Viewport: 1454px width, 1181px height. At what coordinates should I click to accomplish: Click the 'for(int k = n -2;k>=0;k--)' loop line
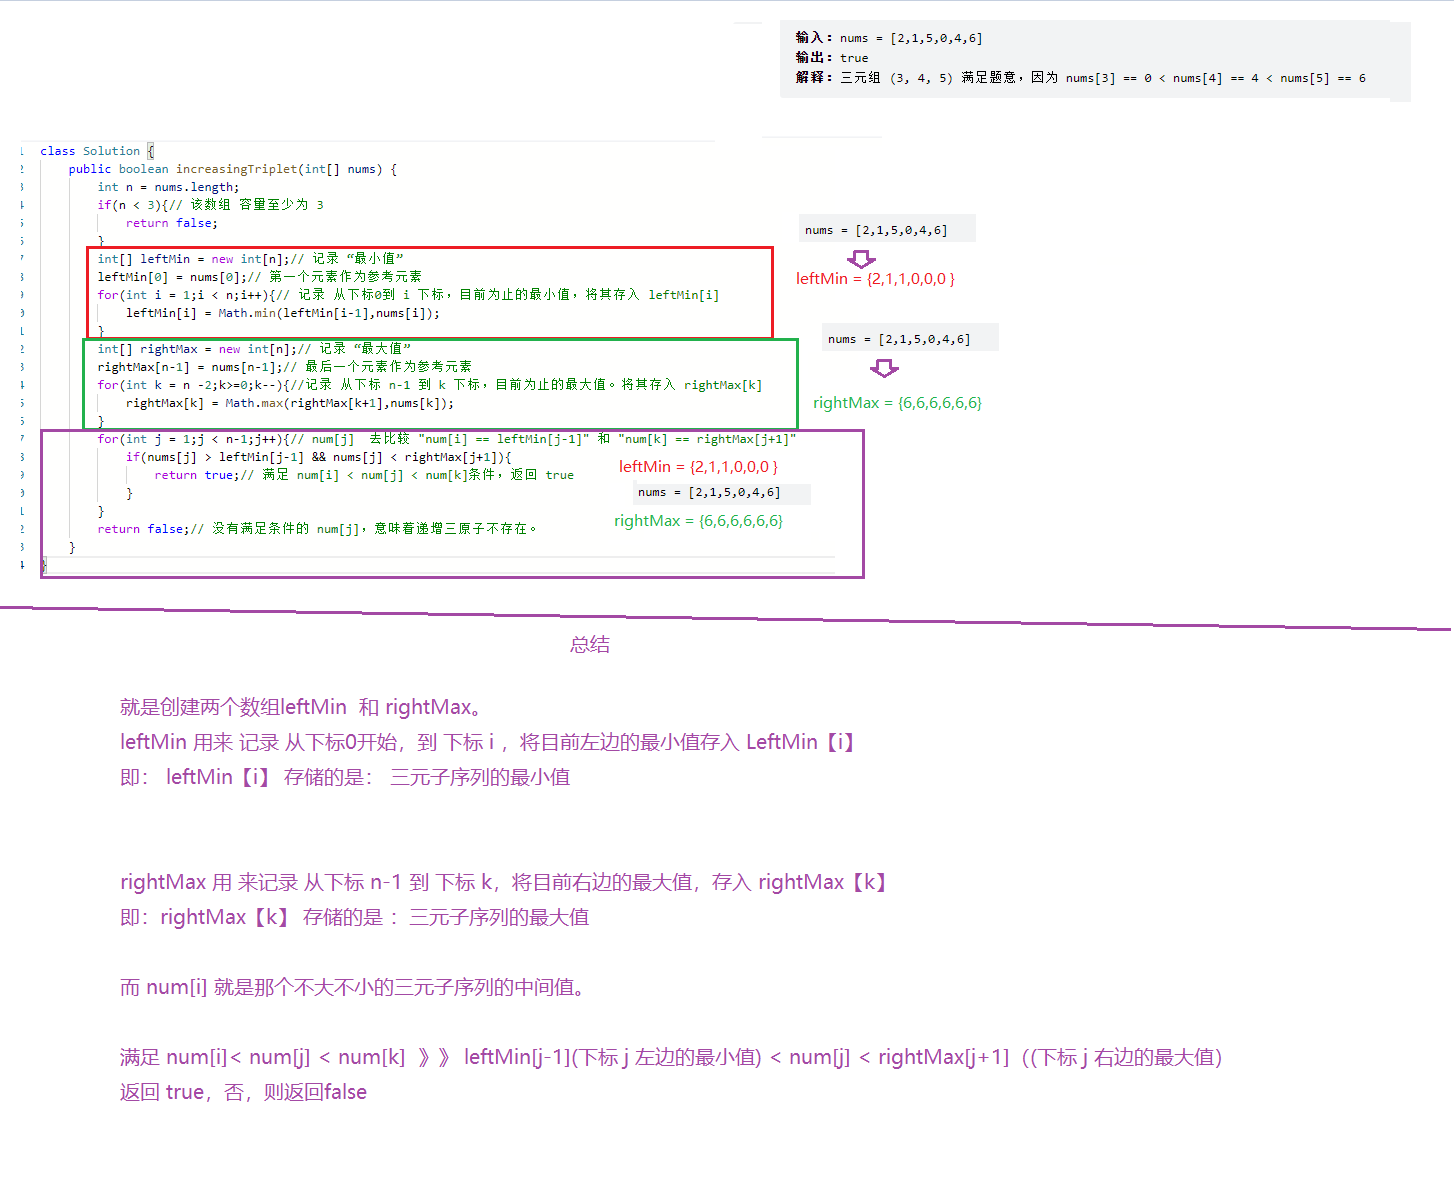pyautogui.click(x=429, y=385)
